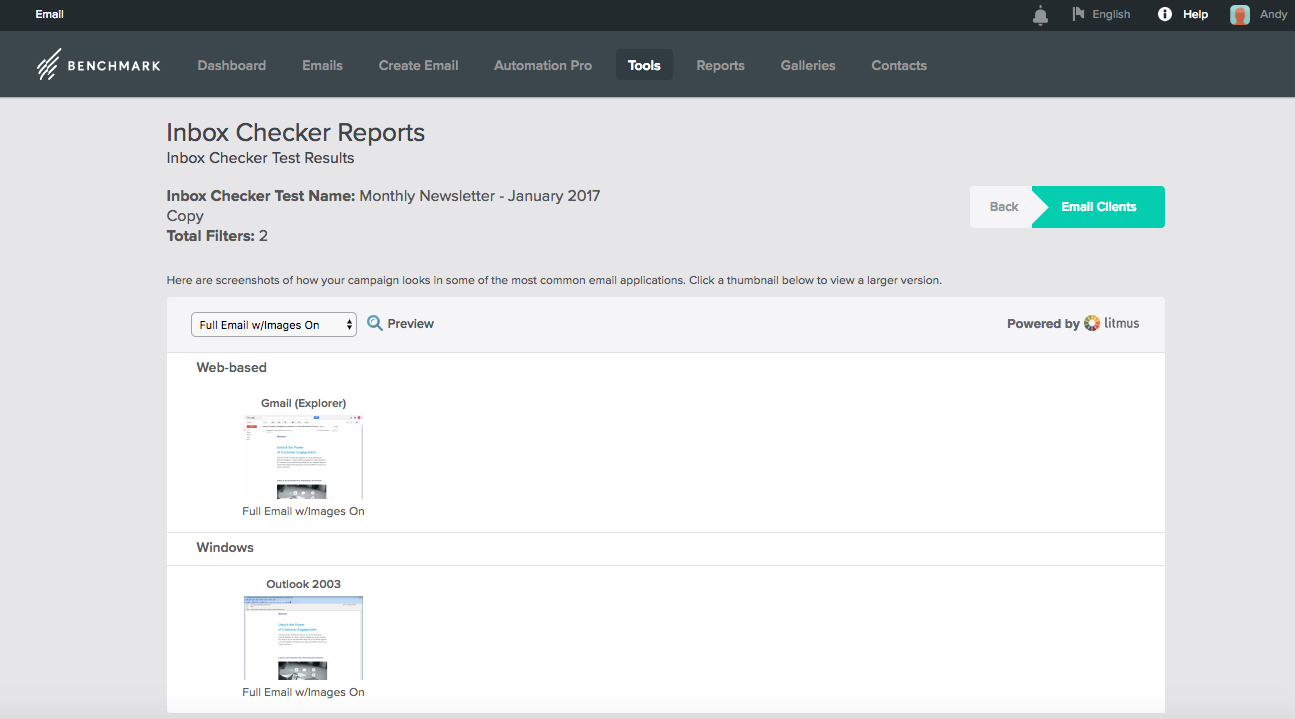Click the Email Clients button
1295x719 pixels.
1098,207
